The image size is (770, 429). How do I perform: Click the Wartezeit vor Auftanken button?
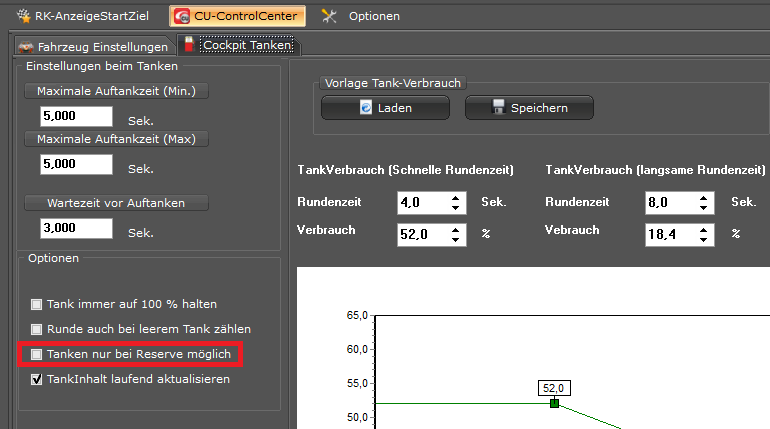pos(116,203)
